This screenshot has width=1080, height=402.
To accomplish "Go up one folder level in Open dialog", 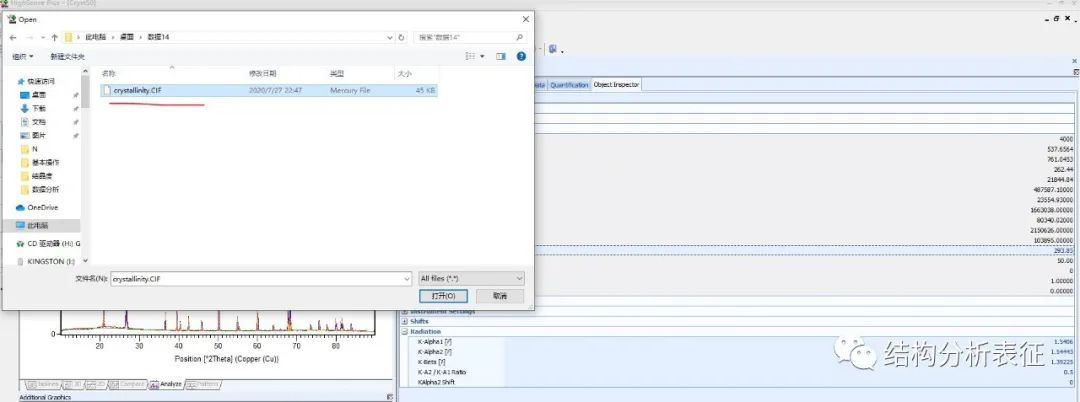I will (54, 37).
